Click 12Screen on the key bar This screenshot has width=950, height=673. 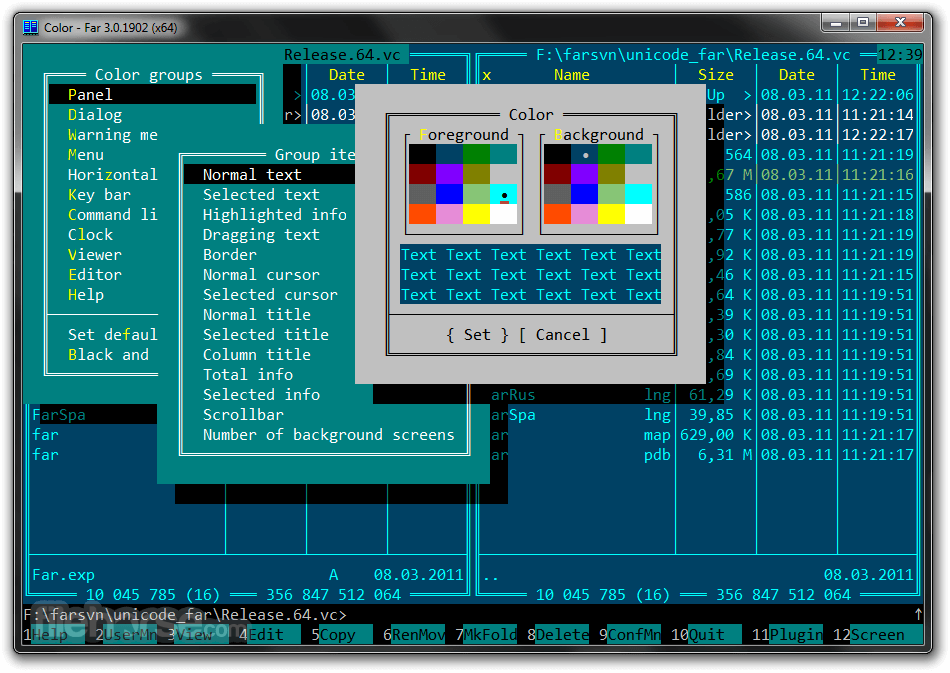click(x=878, y=634)
